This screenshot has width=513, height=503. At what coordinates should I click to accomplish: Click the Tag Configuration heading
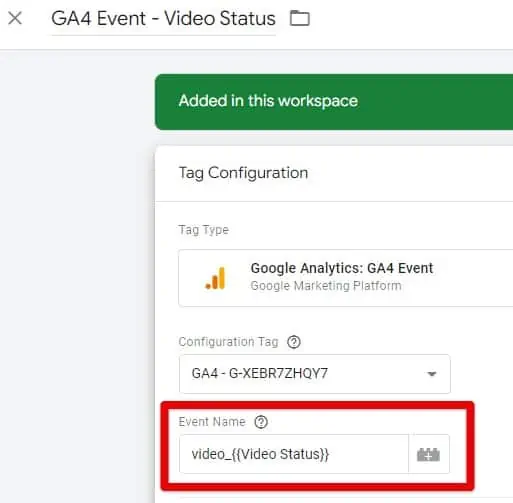click(x=243, y=173)
